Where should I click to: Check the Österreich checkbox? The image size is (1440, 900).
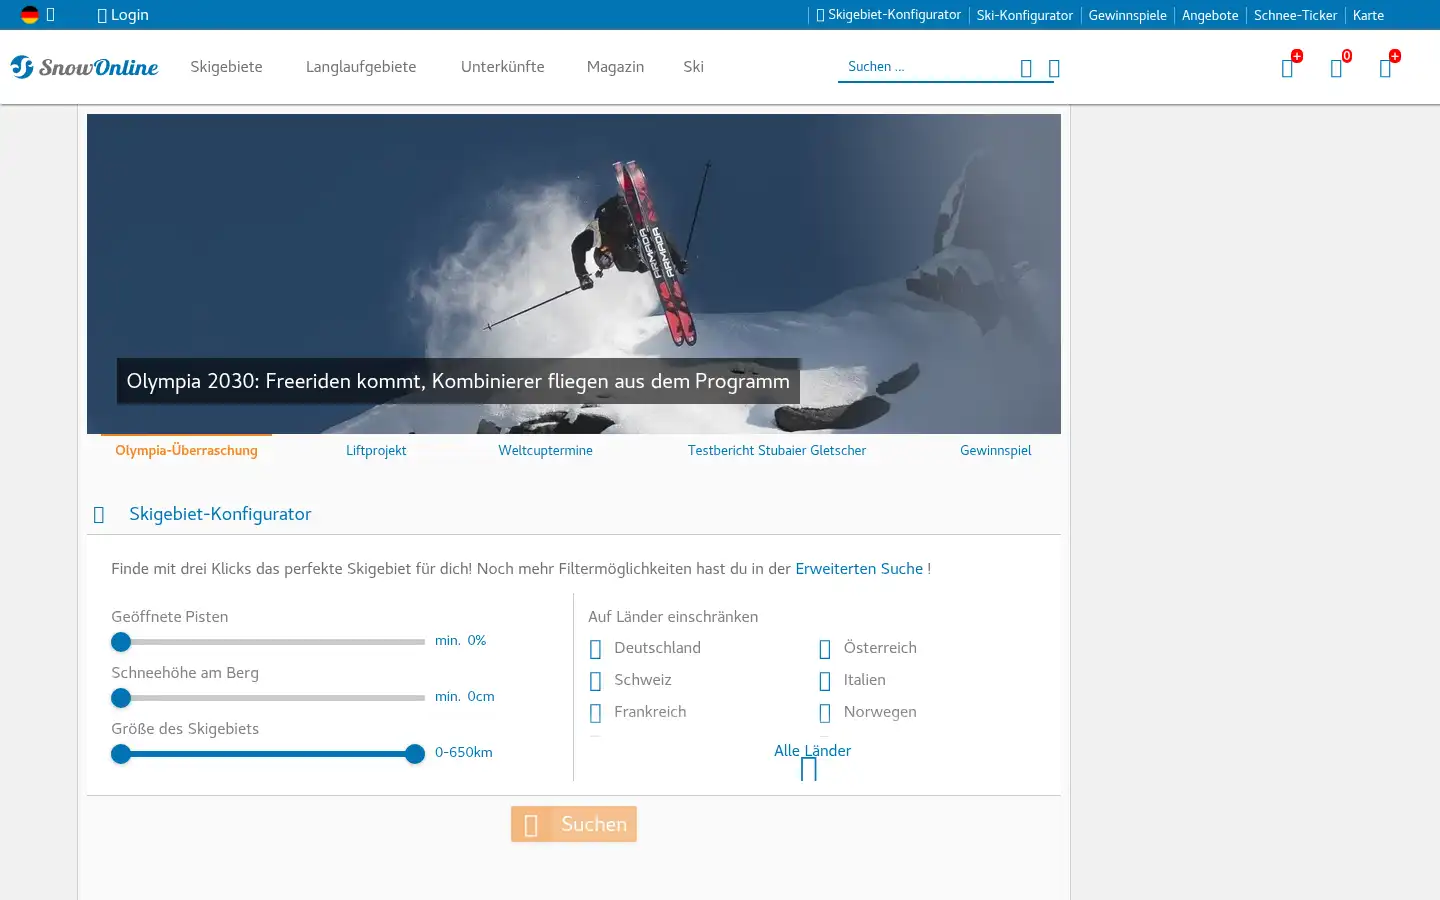825,649
